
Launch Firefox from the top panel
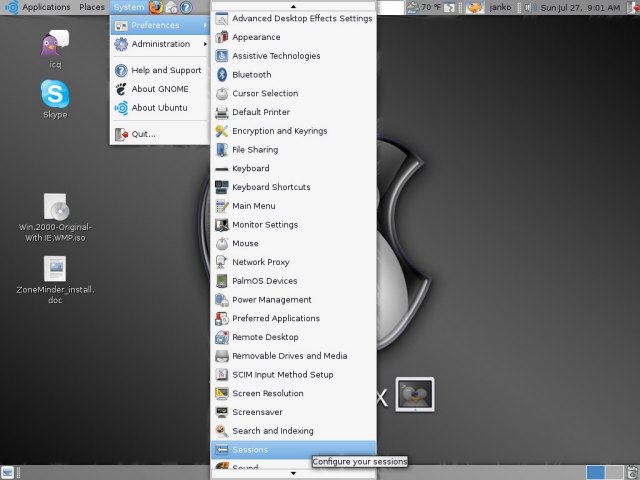click(156, 7)
